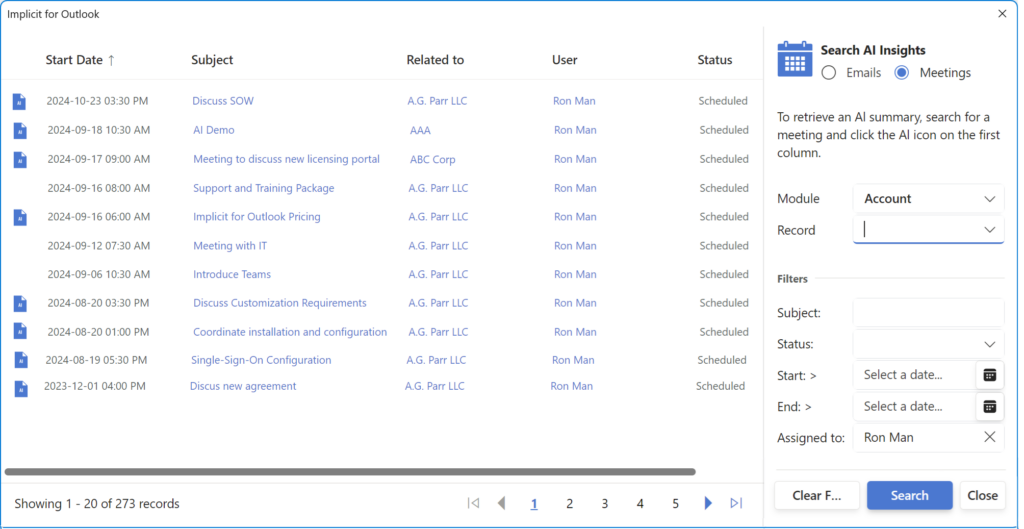Viewport: 1024px width, 529px height.
Task: Select the Emails radio button
Action: tap(829, 73)
